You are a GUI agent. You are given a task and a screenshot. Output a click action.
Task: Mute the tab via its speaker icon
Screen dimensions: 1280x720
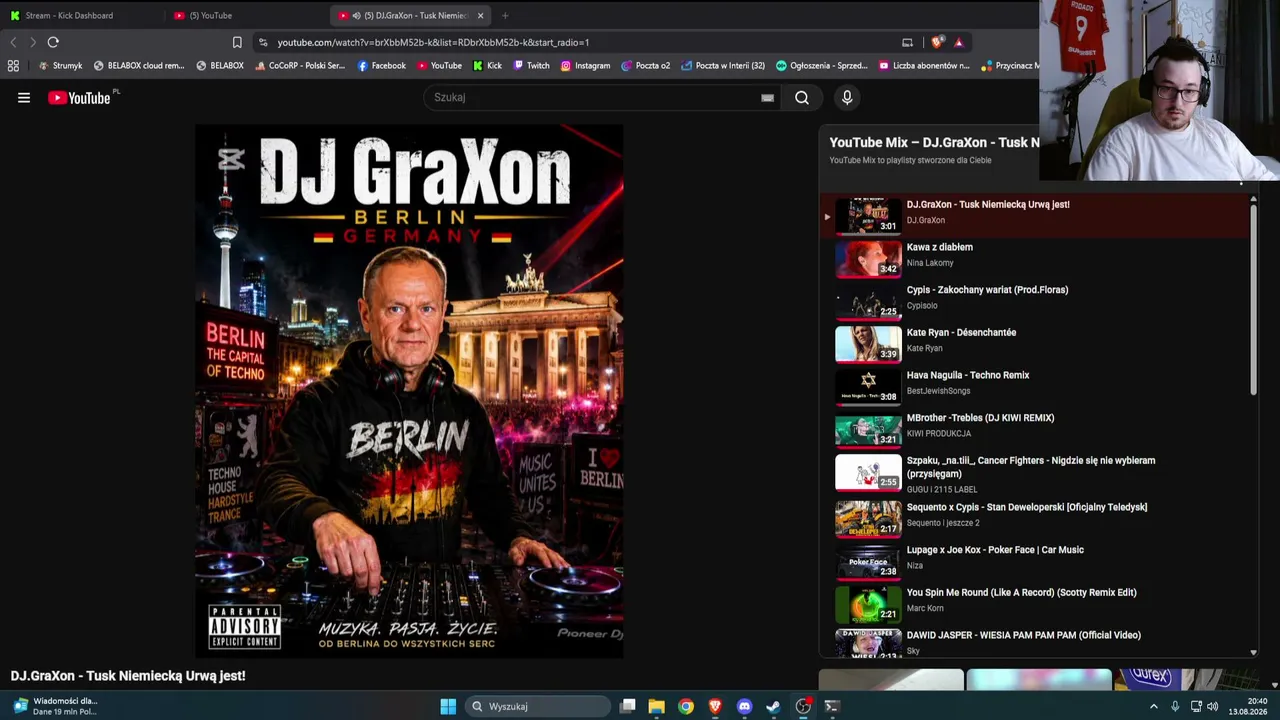click(357, 15)
